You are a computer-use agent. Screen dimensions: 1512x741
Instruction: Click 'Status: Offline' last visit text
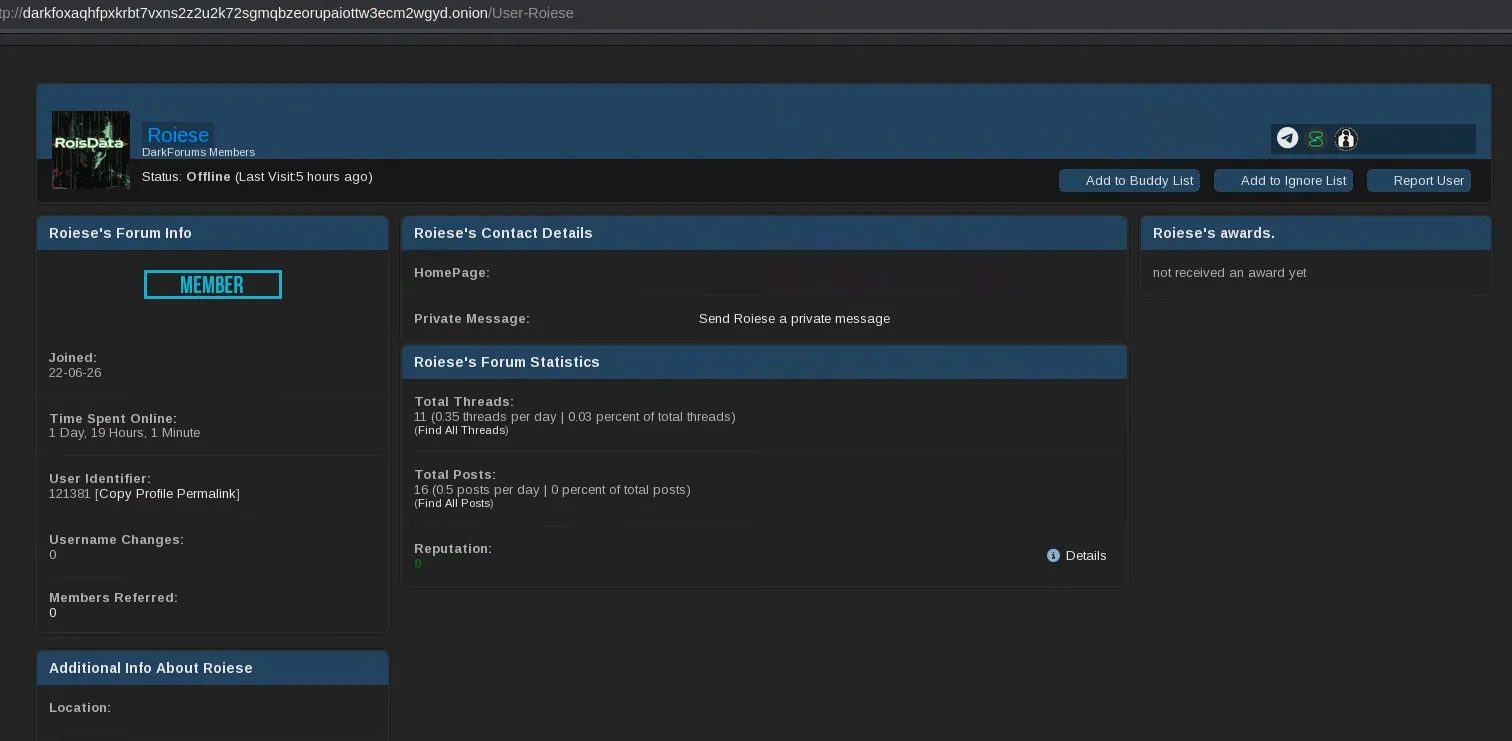pos(257,177)
